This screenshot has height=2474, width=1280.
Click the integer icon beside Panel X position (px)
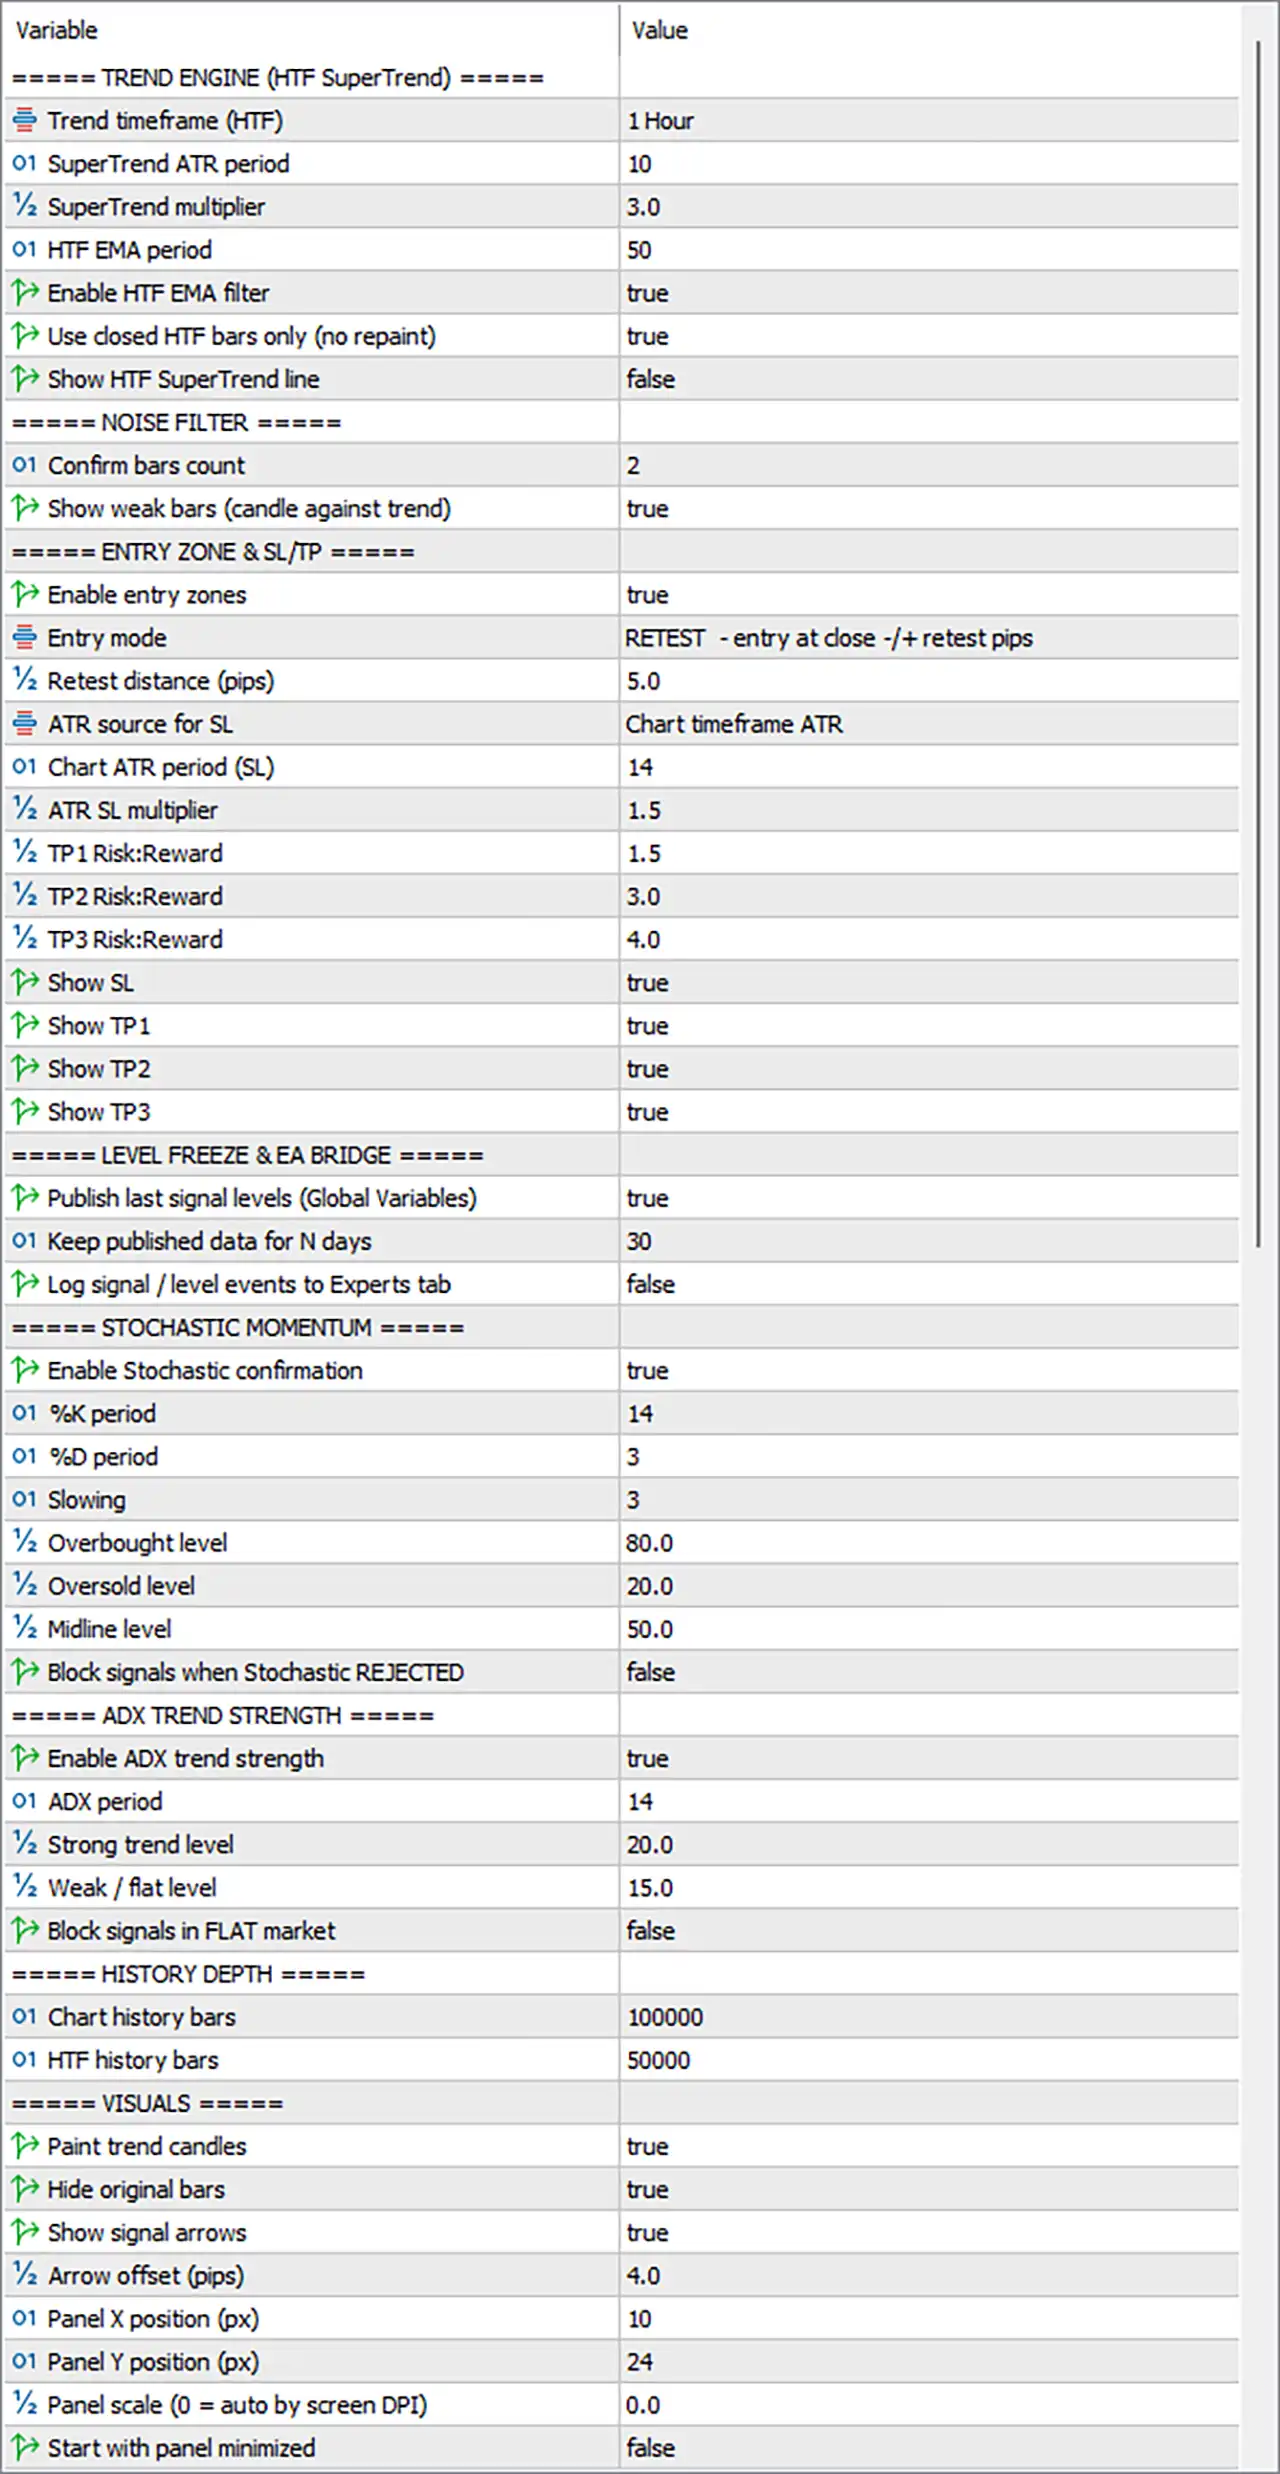(25, 2318)
